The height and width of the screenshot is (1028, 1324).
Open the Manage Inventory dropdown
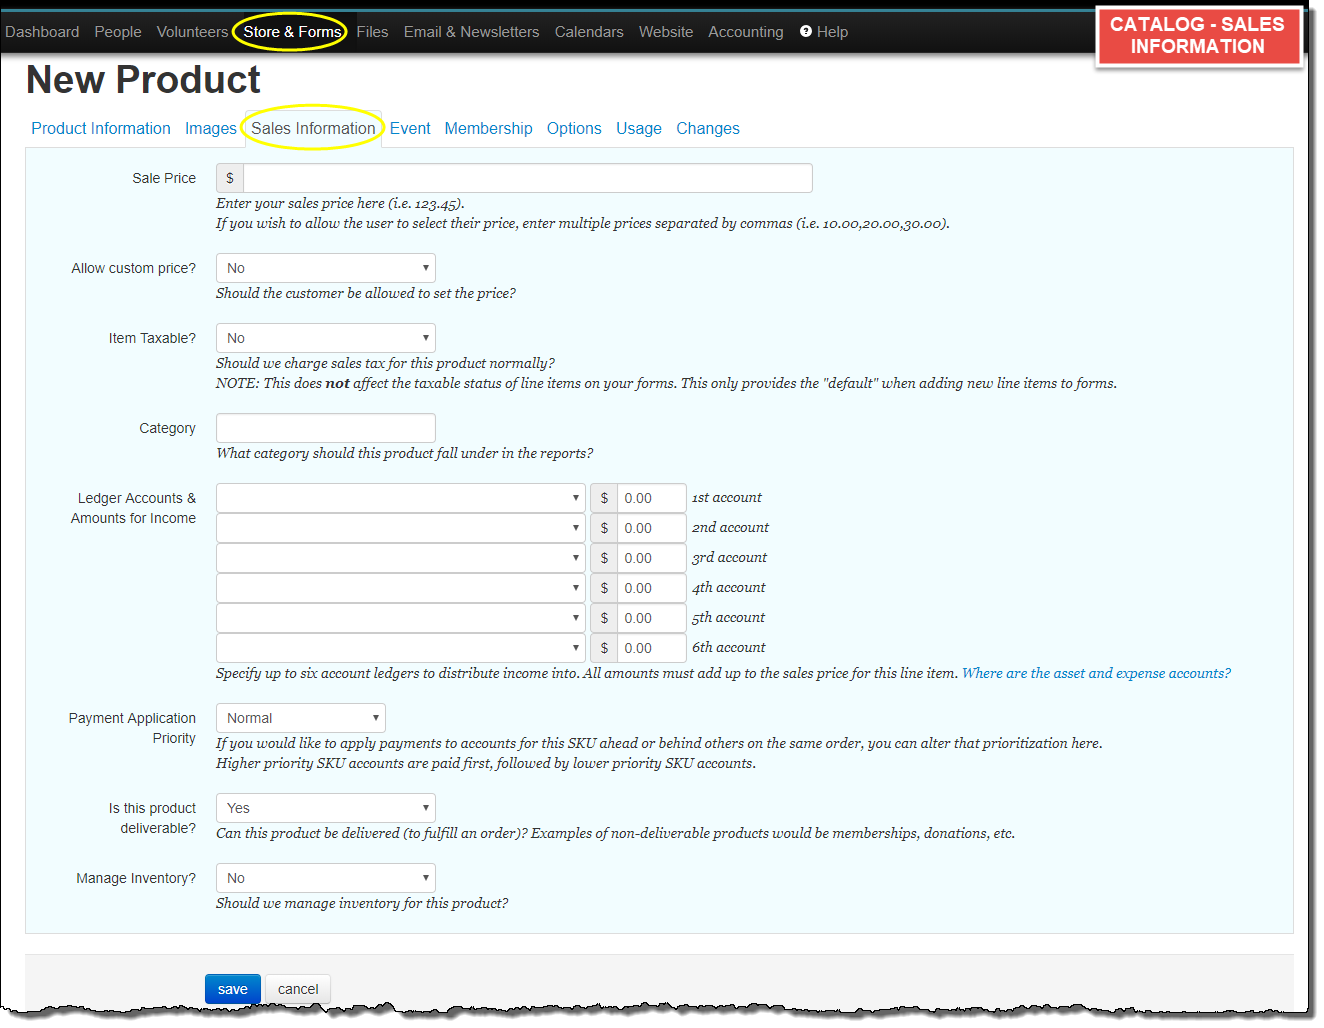(x=326, y=878)
